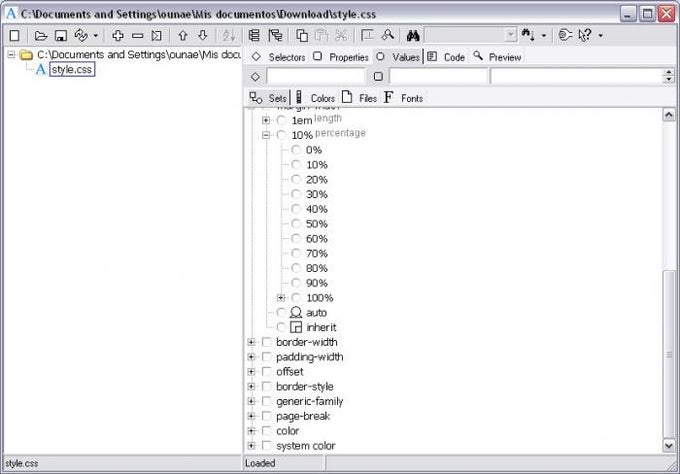680x474 pixels.
Task: Open dropdown arrow next to refresh icon
Action: tap(96, 36)
